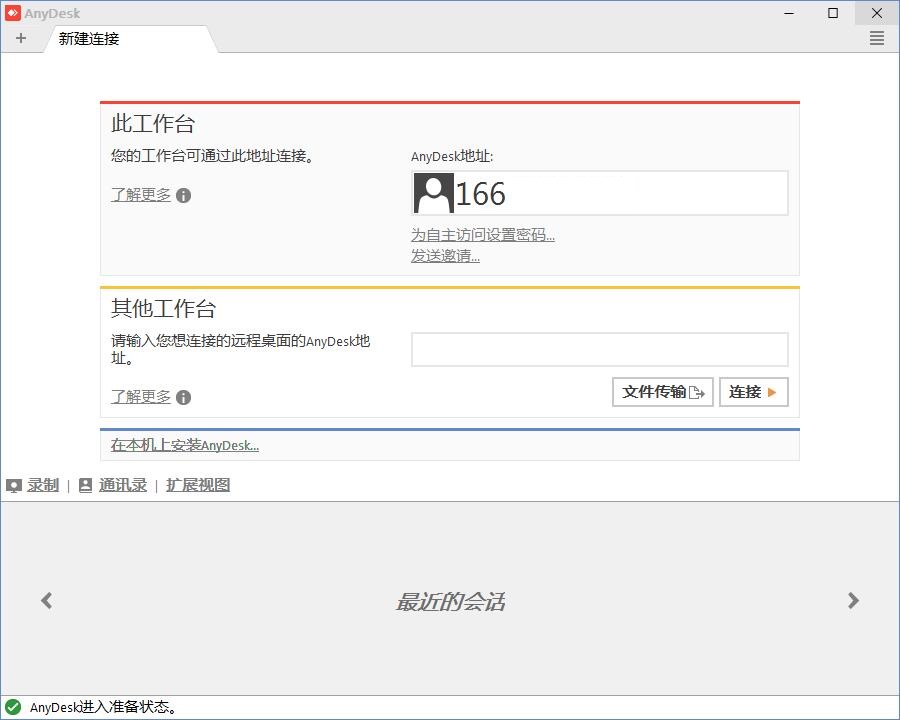Click the remote address input field
The width and height of the screenshot is (900, 720).
599,349
